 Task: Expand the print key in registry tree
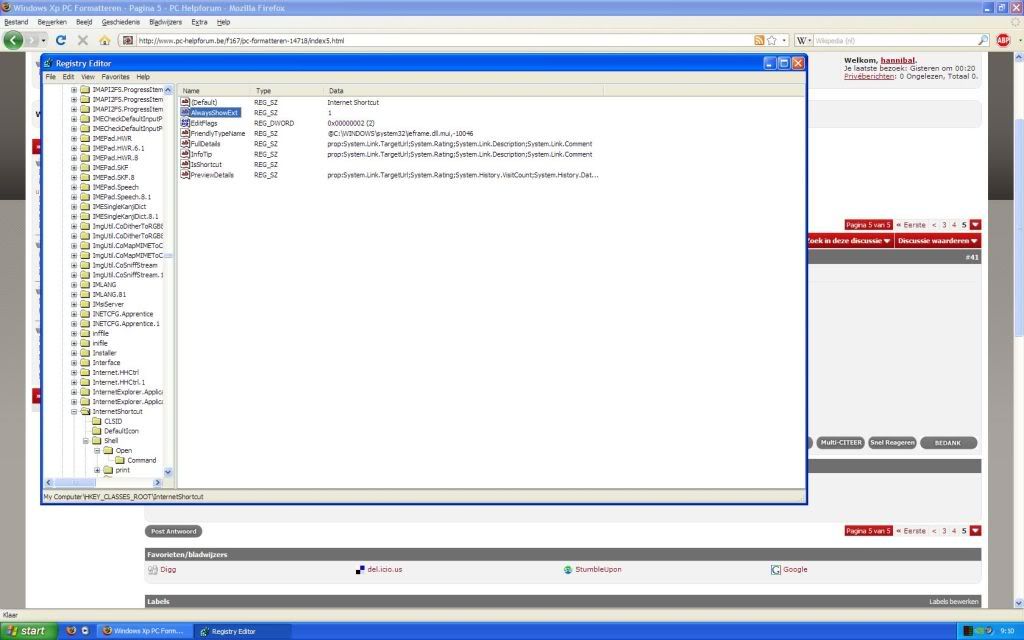point(98,470)
